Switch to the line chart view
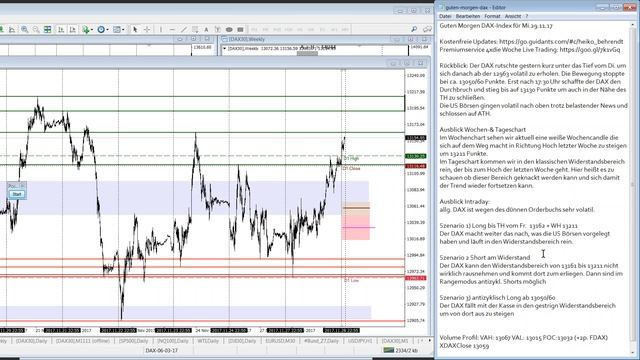 [12, 29]
